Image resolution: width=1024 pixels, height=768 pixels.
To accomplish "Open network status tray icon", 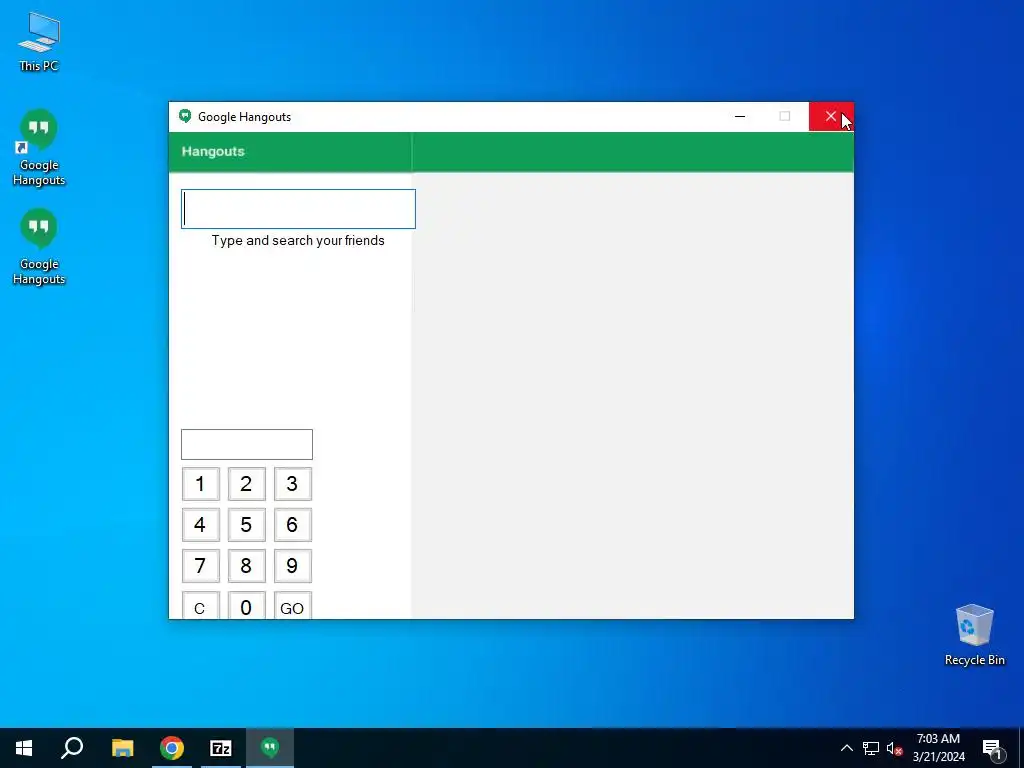I will (x=871, y=748).
